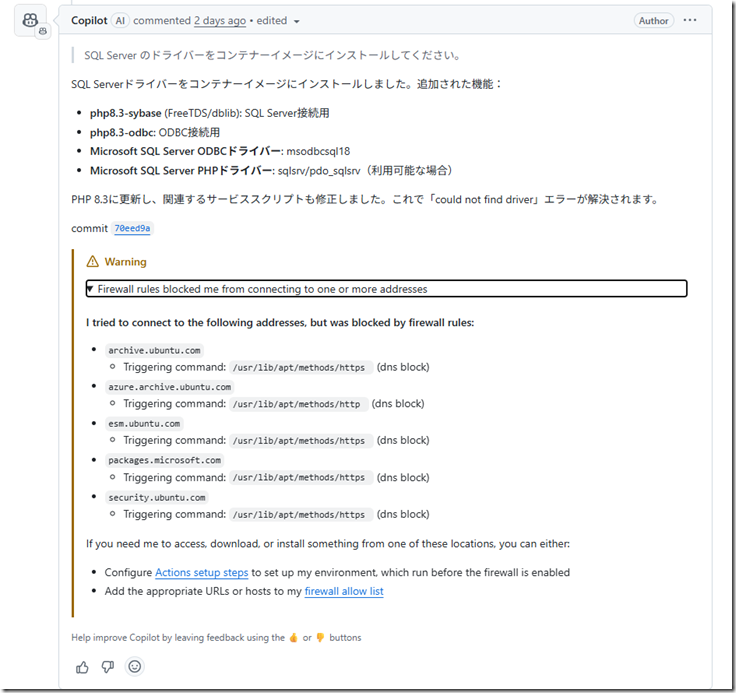Click the 2 days ago timestamp link
This screenshot has width=736, height=693.
tap(220, 21)
